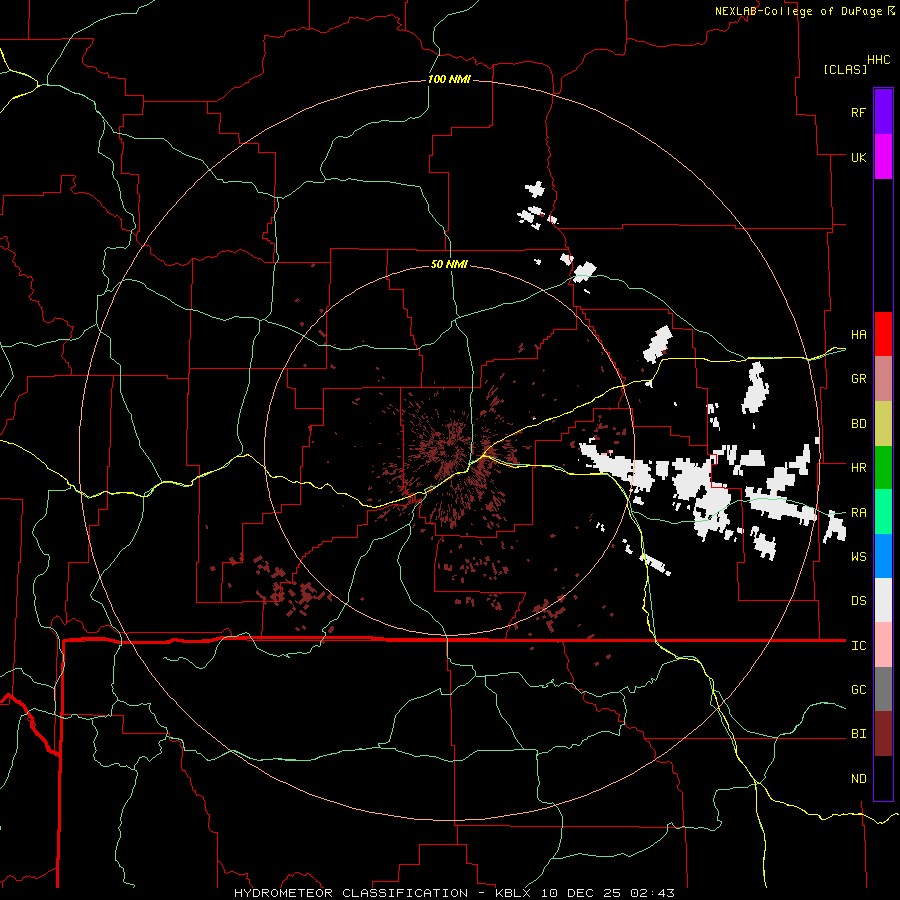Click the GC legend label

858,690
